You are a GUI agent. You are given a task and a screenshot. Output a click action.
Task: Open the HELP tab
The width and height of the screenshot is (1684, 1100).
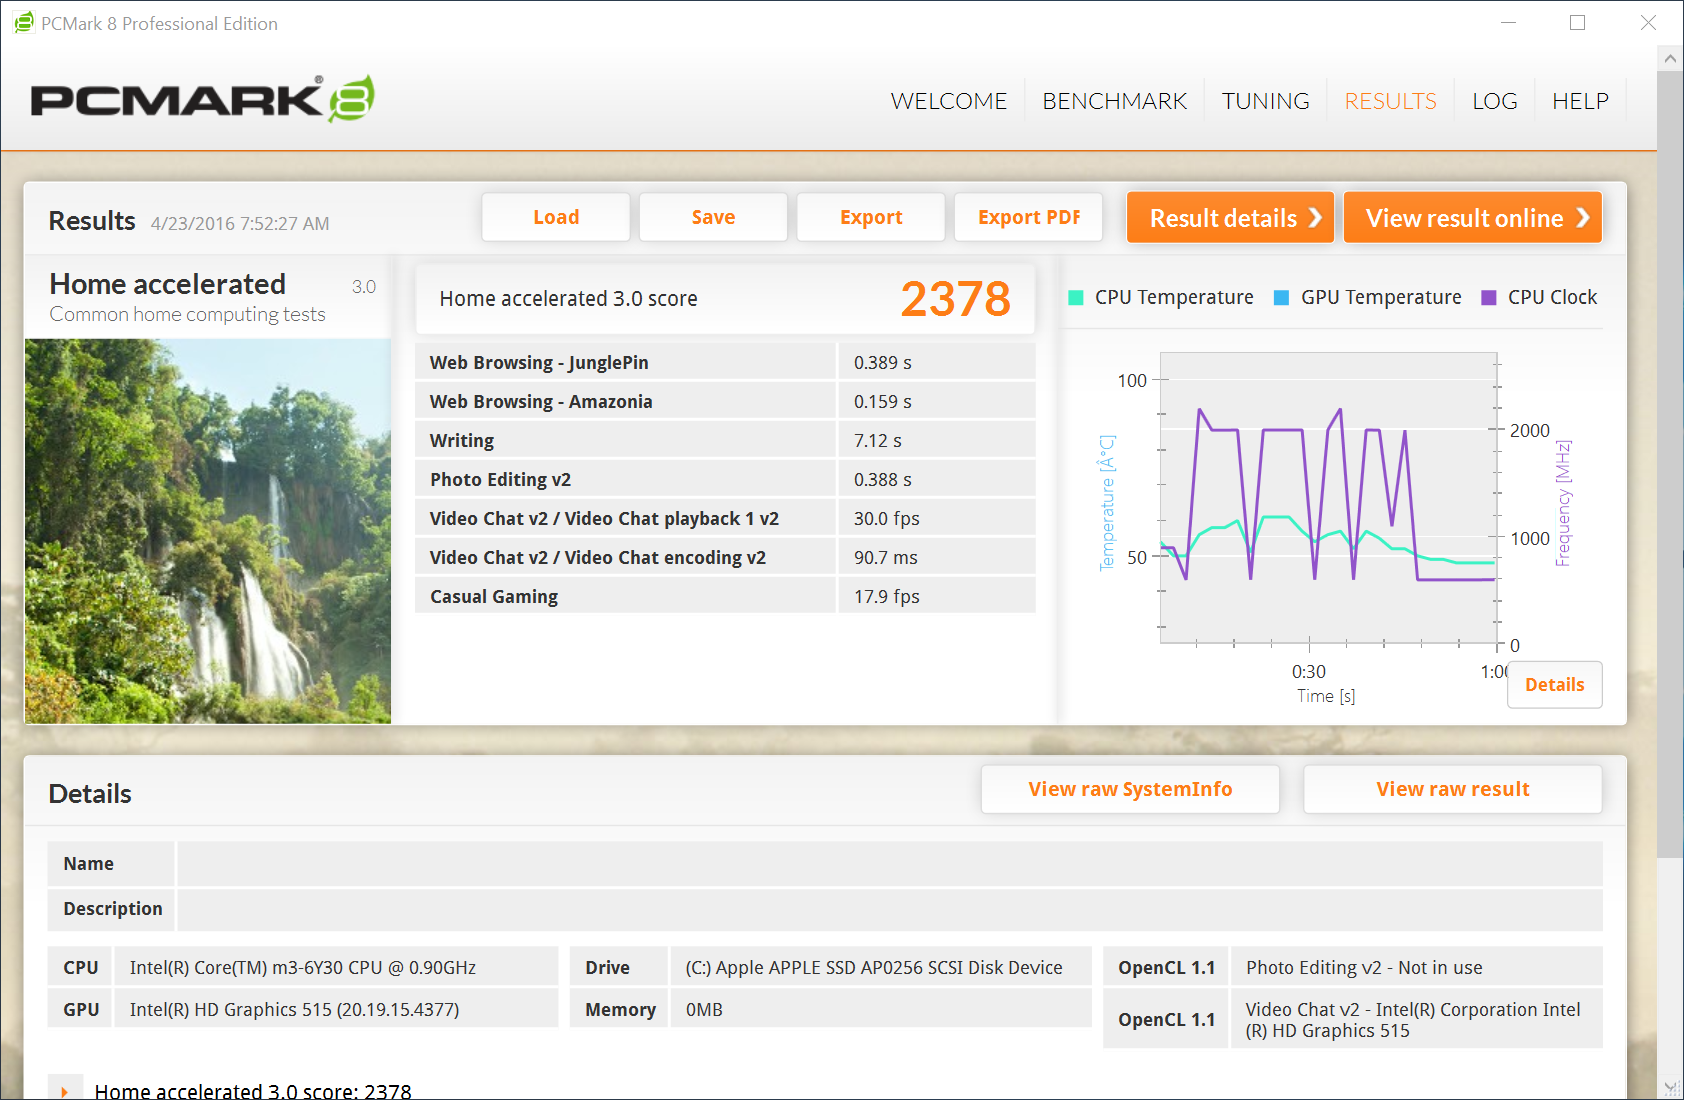(1580, 101)
